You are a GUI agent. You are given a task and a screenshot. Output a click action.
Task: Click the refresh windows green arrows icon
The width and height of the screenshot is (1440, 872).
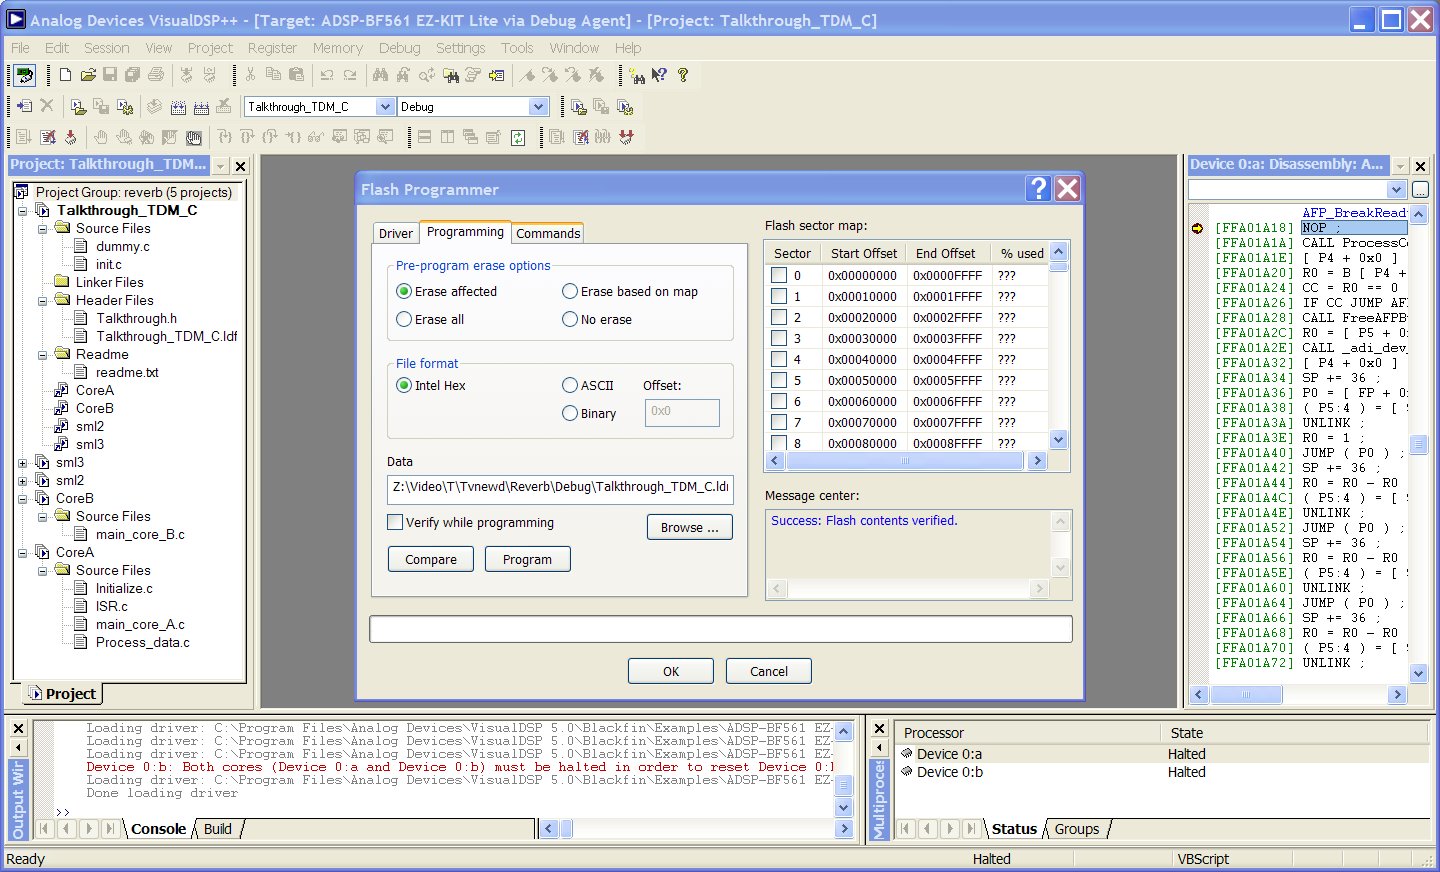(x=518, y=137)
